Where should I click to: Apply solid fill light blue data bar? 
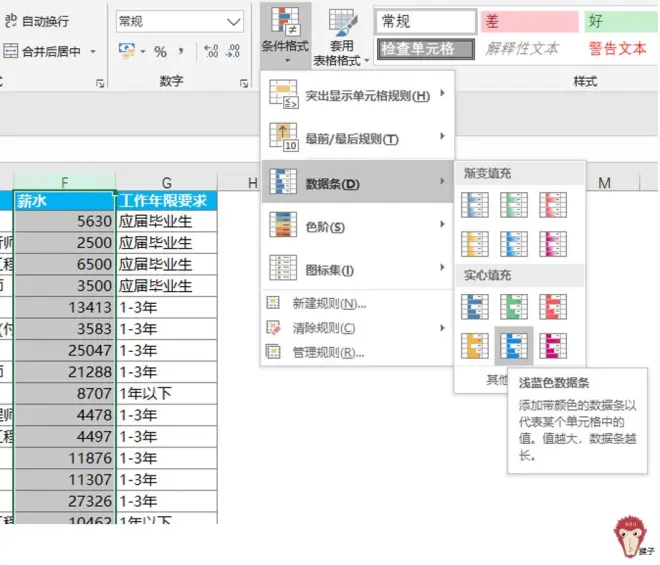pyautogui.click(x=514, y=346)
